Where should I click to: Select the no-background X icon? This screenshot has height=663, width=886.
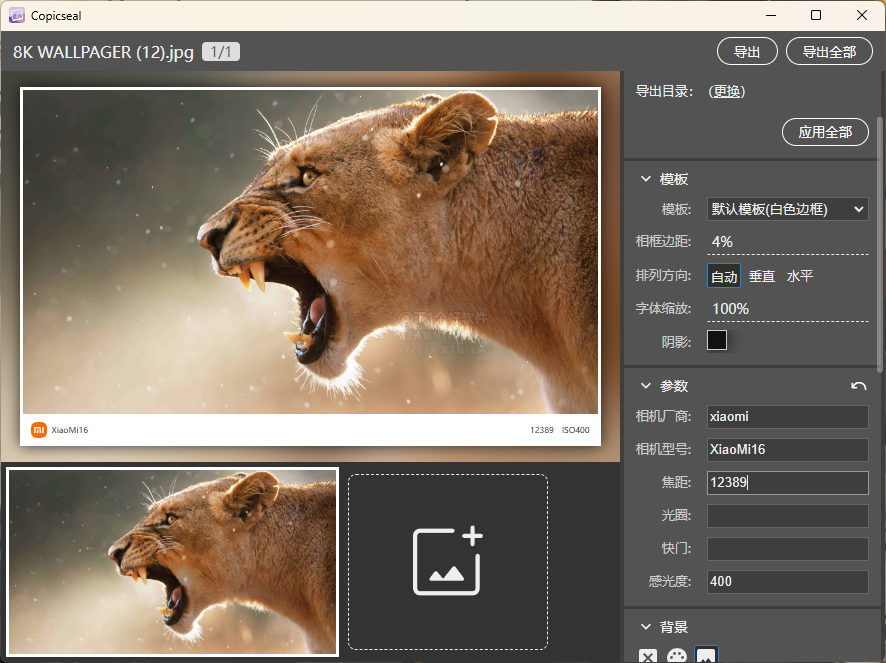click(x=648, y=656)
